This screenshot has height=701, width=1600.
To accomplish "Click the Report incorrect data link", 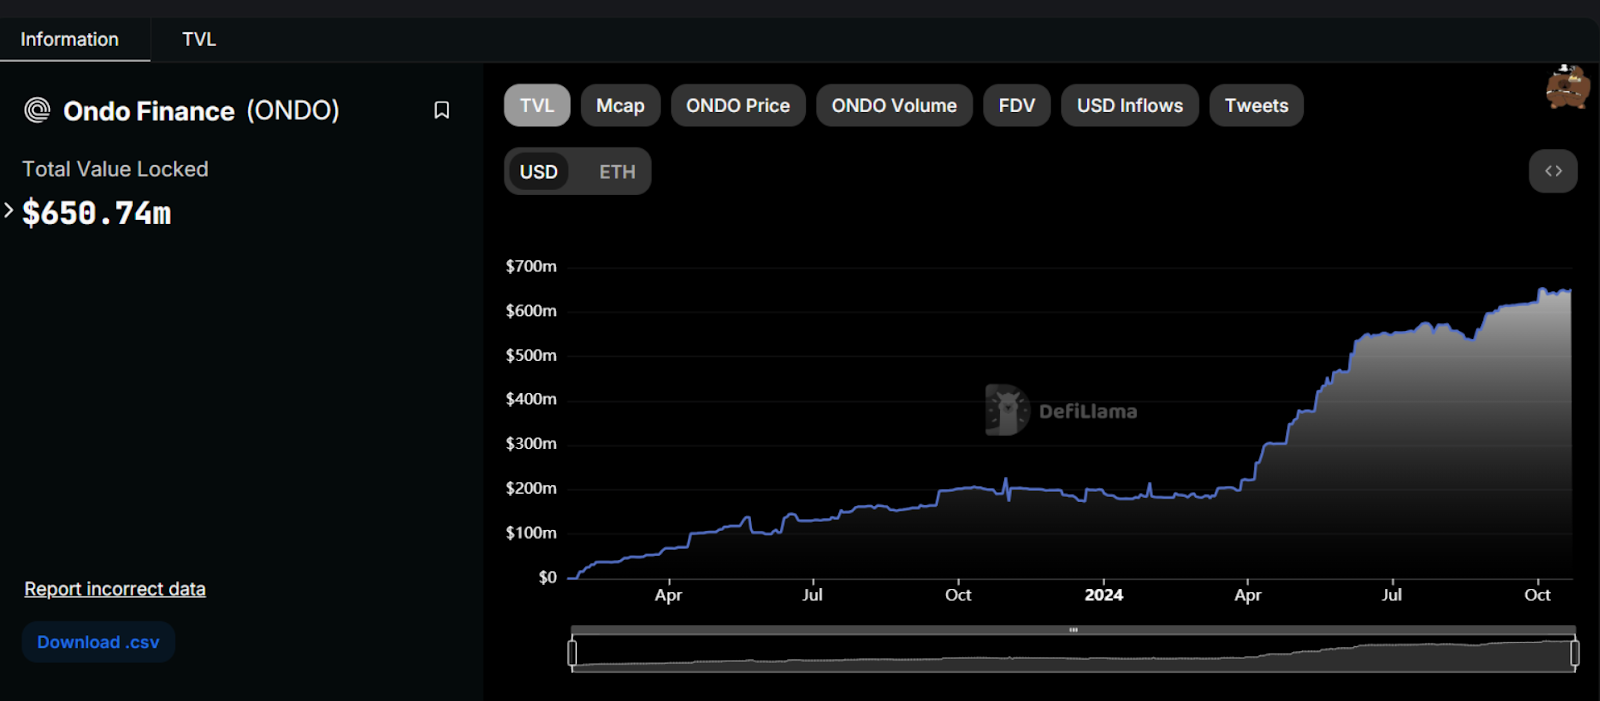I will click(x=115, y=589).
